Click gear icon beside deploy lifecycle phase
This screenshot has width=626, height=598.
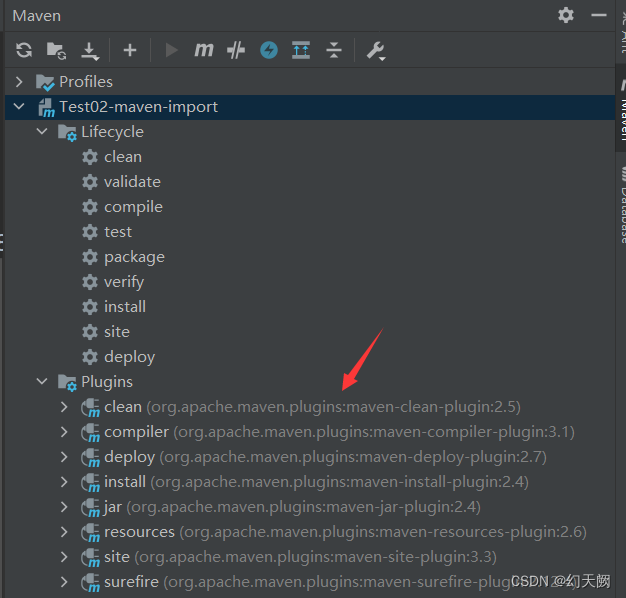click(x=90, y=357)
